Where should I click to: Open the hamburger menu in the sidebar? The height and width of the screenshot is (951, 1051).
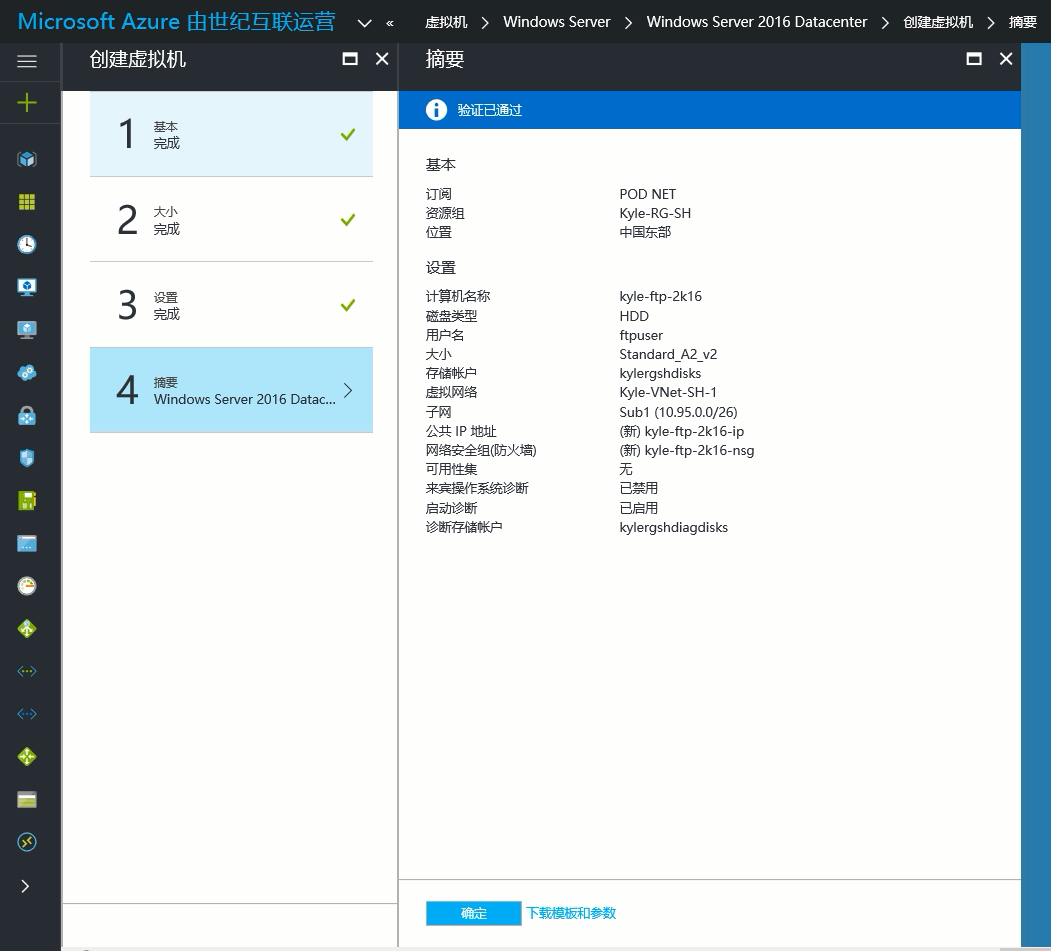(x=27, y=61)
